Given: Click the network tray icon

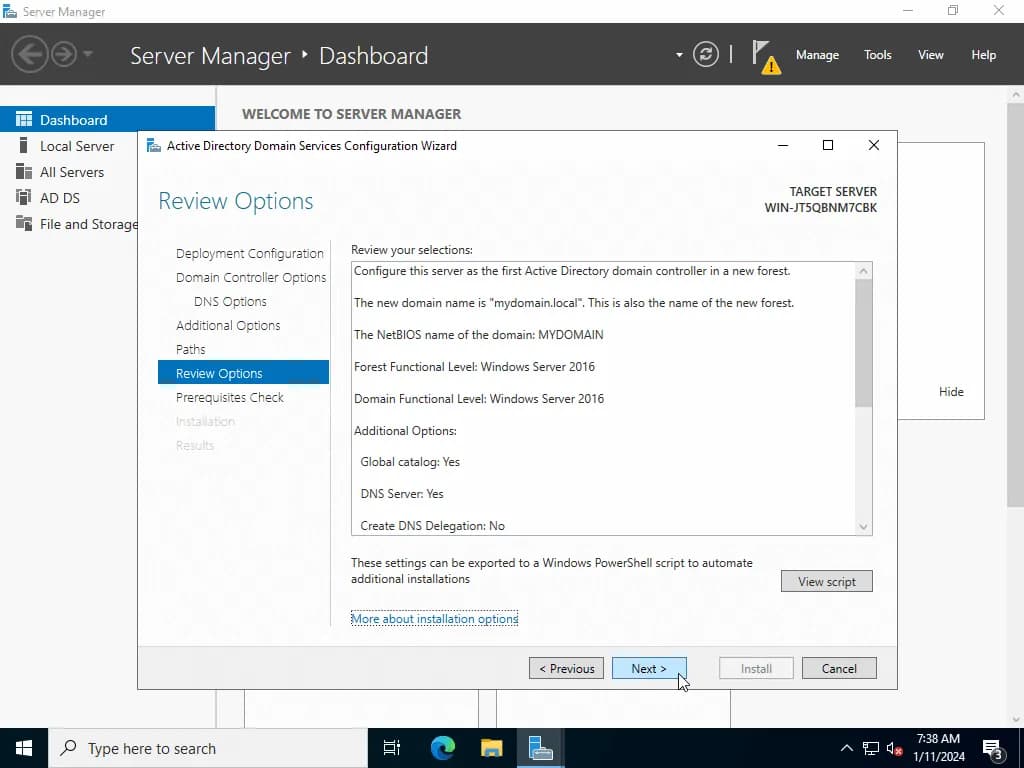Looking at the screenshot, I should [x=871, y=748].
